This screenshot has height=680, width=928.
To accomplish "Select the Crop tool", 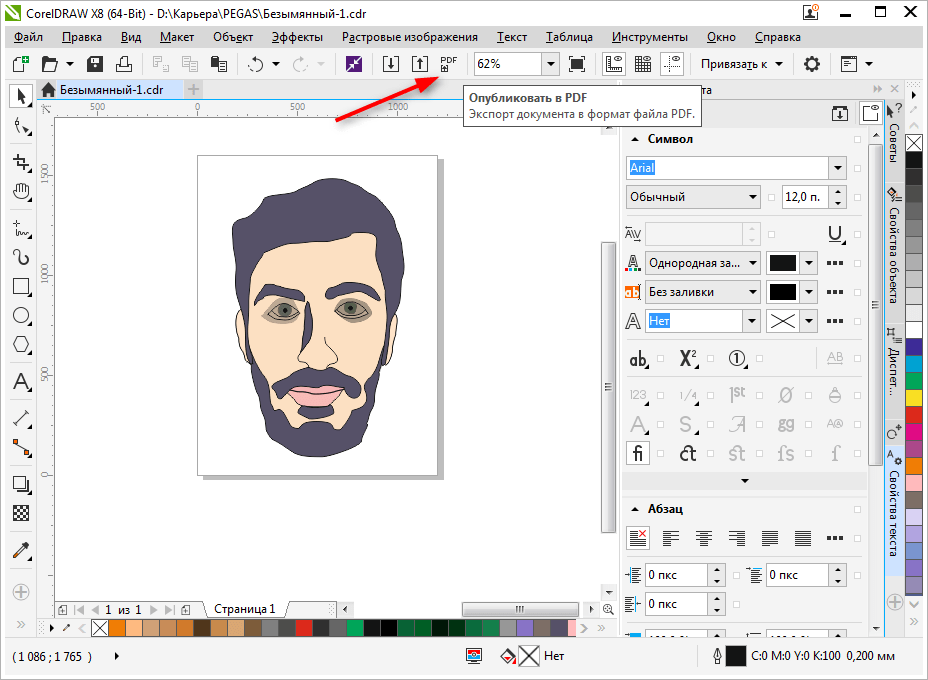I will click(x=20, y=162).
